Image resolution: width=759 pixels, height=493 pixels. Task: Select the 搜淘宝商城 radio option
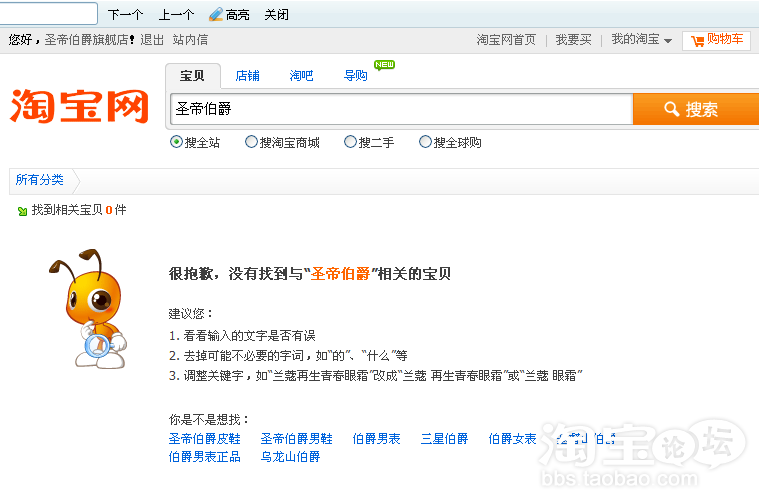pos(251,142)
